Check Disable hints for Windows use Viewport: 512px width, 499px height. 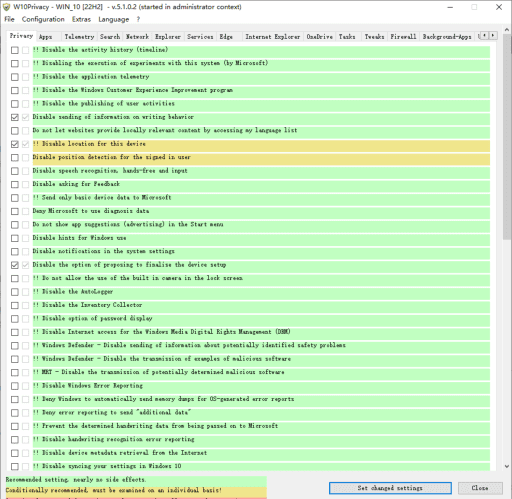pyautogui.click(x=14, y=238)
